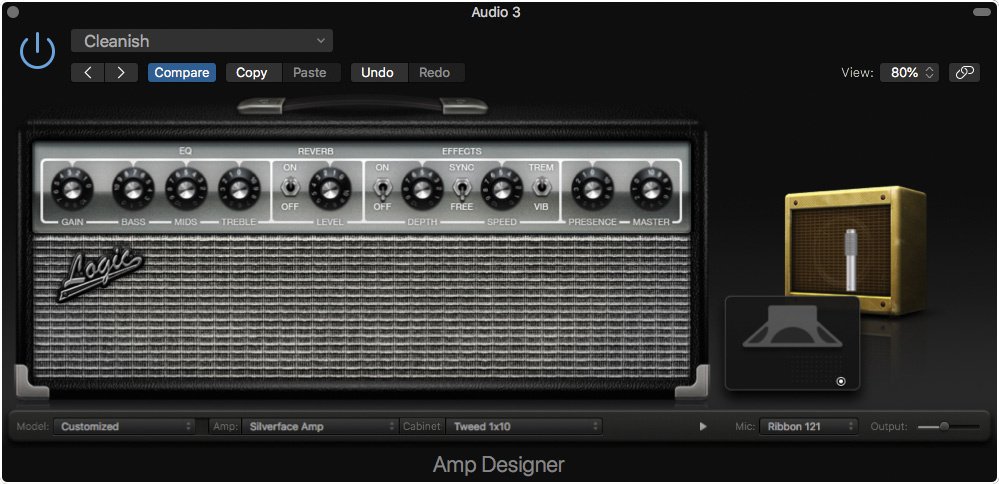Toggle the plug-in power button
This screenshot has height=484, width=999.
(37, 50)
